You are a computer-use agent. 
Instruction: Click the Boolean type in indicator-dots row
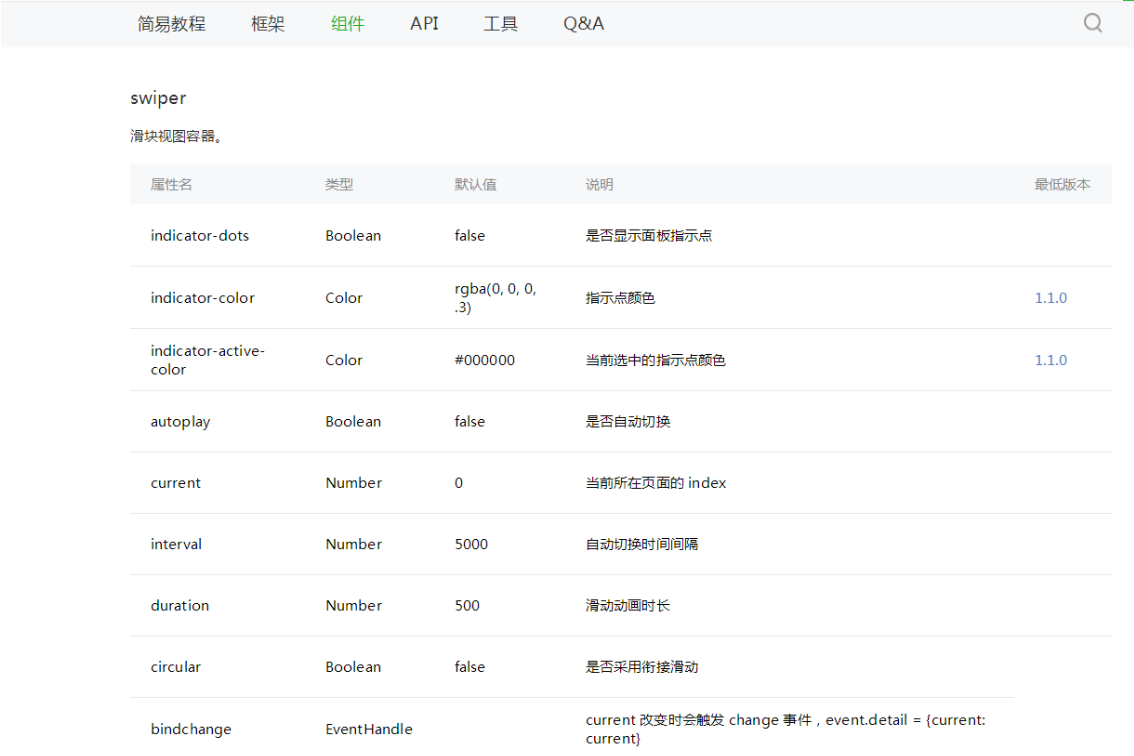point(353,236)
